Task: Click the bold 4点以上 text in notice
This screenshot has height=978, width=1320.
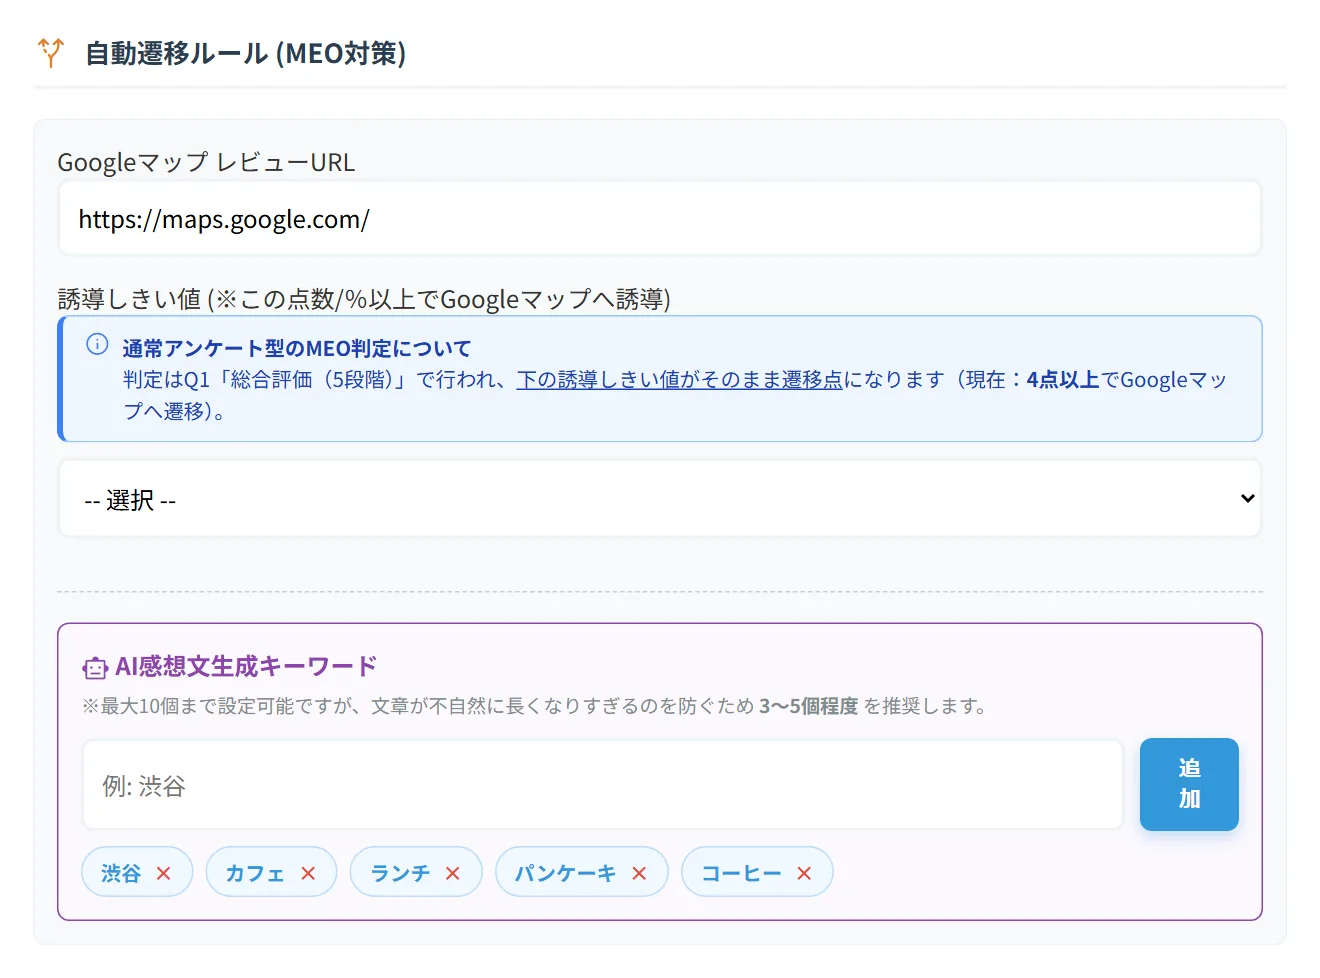Action: point(1063,380)
